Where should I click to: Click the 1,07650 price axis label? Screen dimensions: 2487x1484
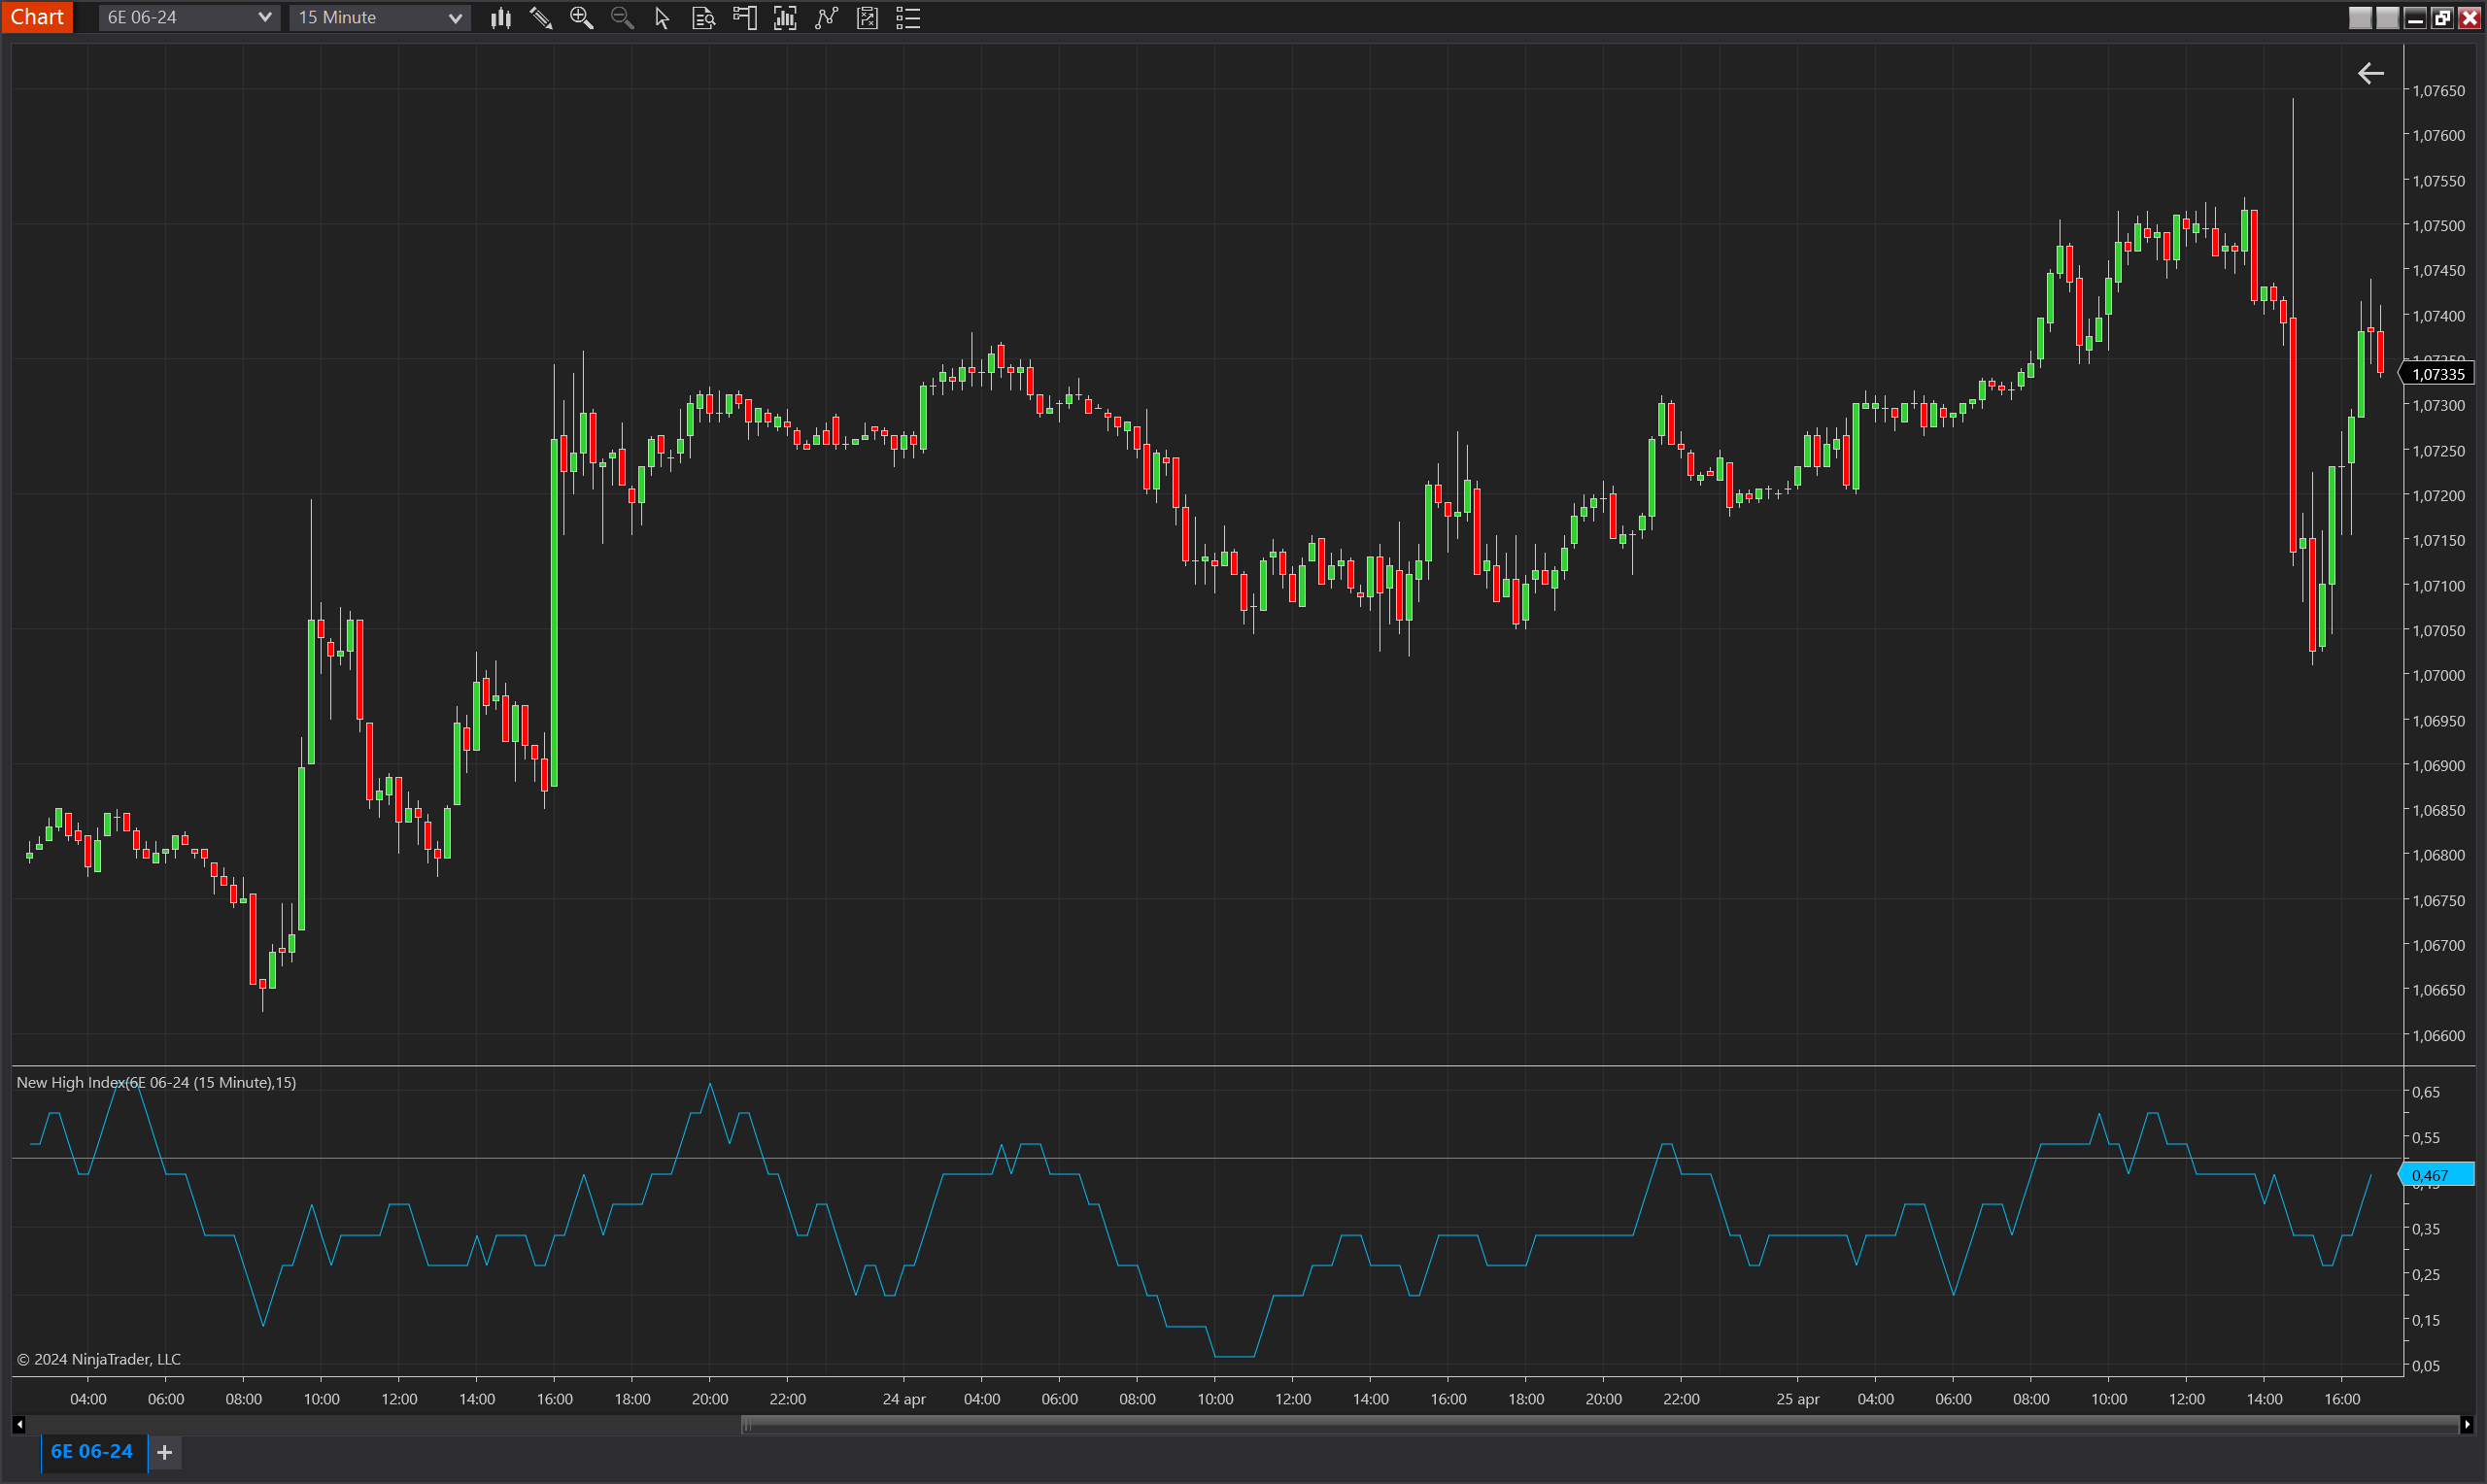2439,91
